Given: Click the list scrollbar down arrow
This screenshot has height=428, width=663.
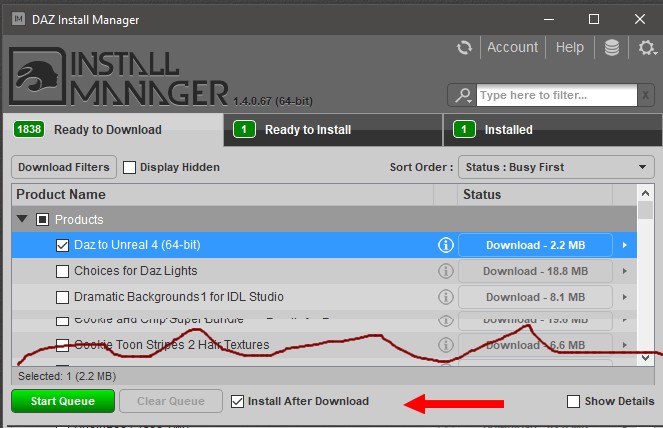Looking at the screenshot, I should coord(645,358).
